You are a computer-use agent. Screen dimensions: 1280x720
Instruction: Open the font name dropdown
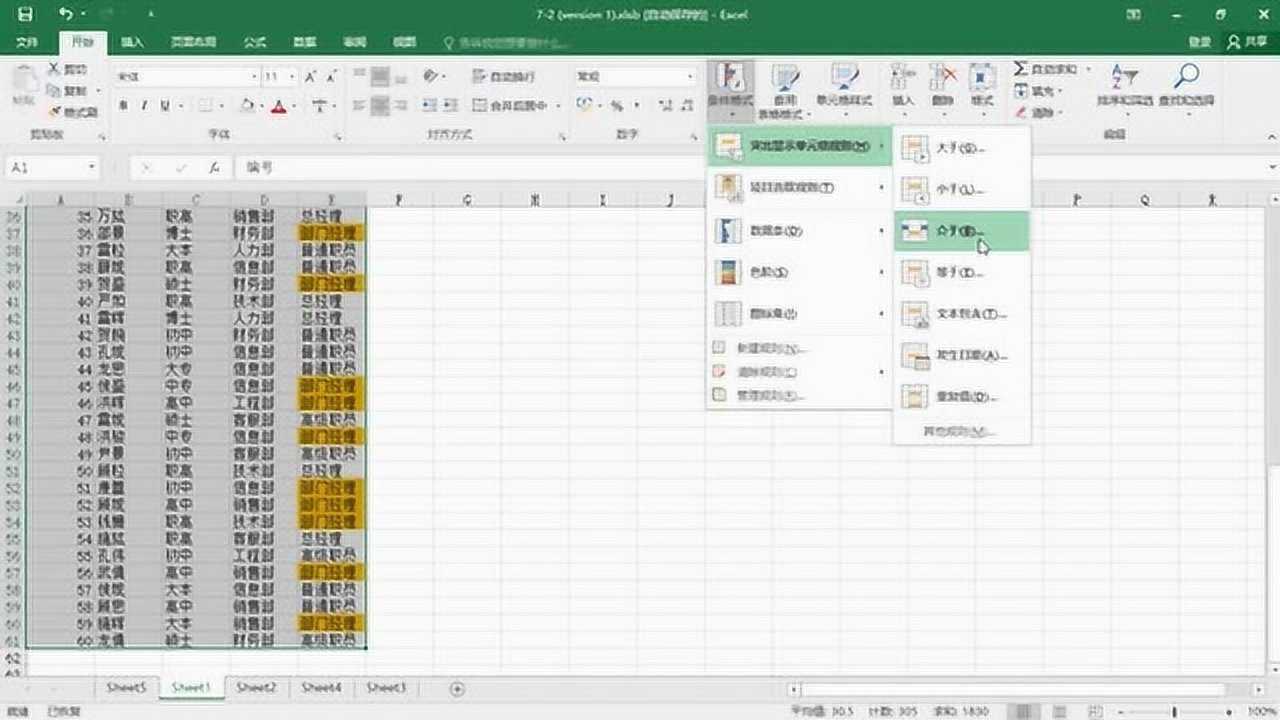click(x=254, y=77)
